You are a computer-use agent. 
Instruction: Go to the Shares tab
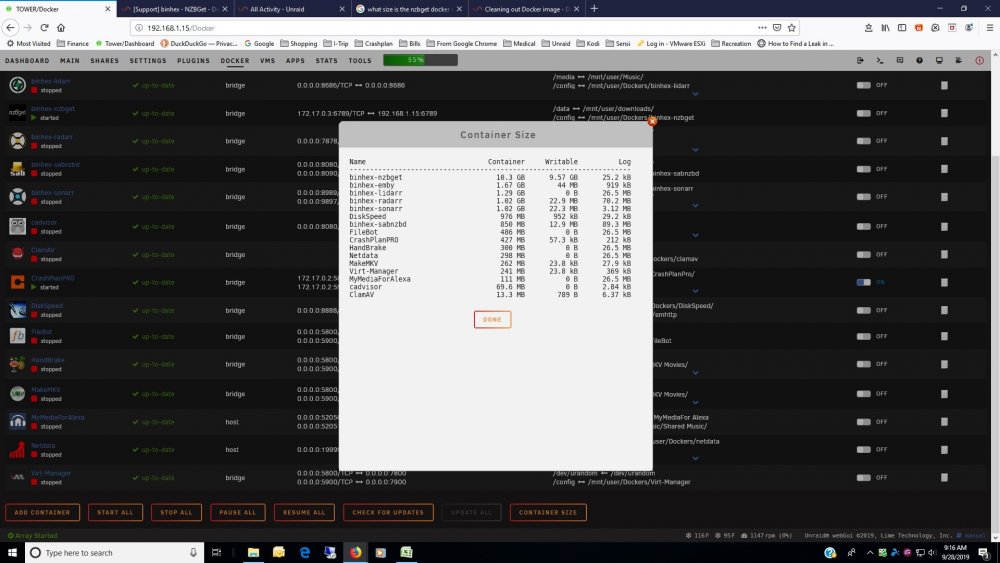click(105, 61)
